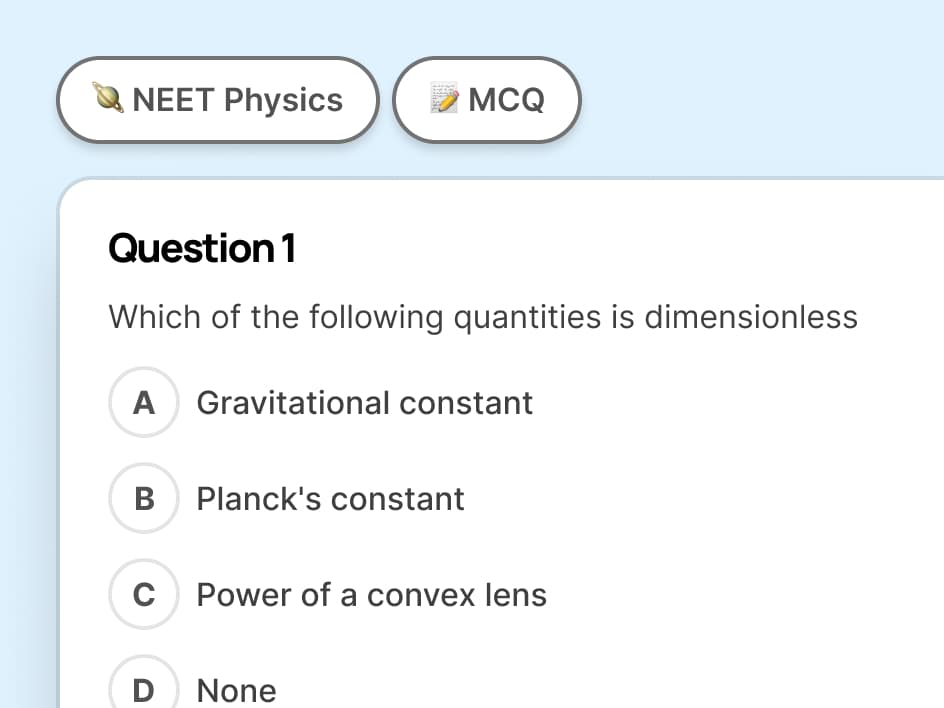This screenshot has width=944, height=708.
Task: Click the Question 1 heading
Action: (202, 249)
